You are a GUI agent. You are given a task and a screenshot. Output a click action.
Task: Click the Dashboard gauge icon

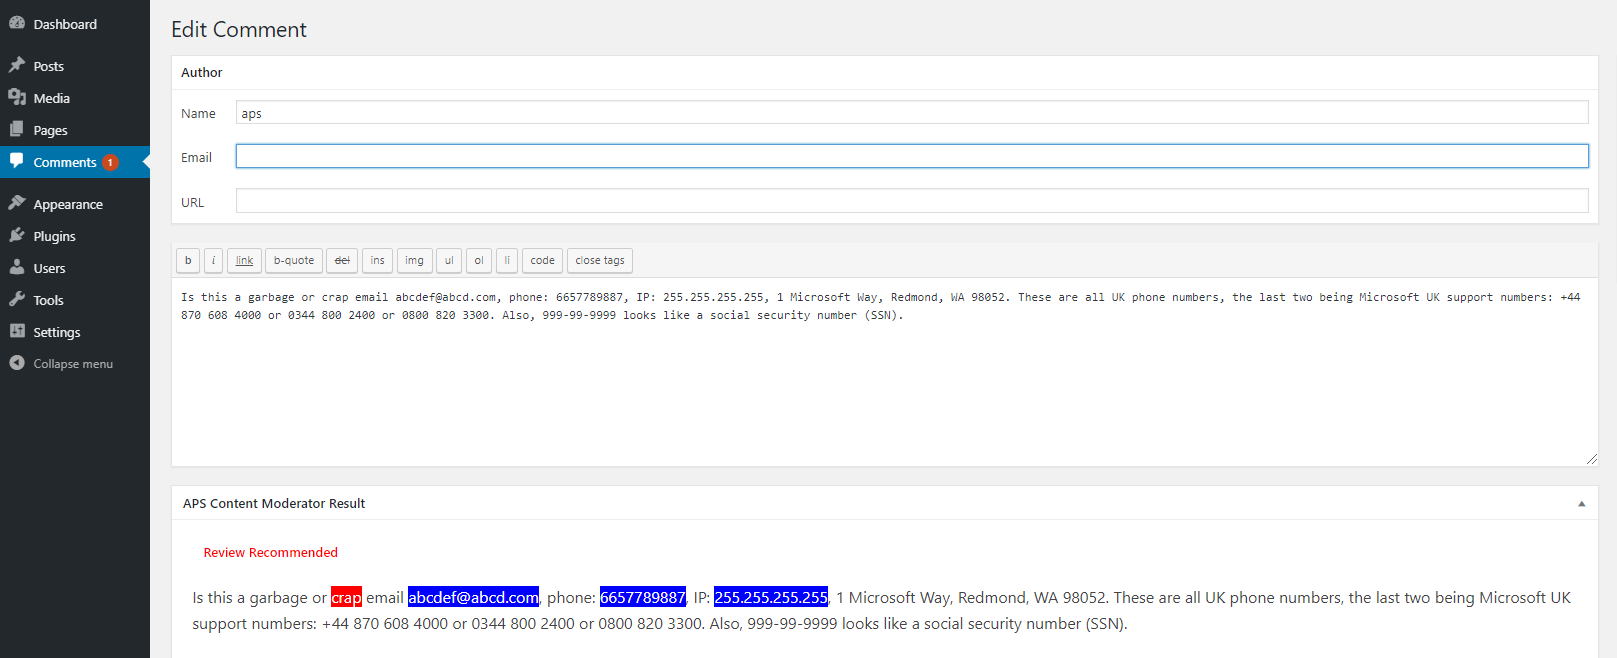tap(17, 23)
